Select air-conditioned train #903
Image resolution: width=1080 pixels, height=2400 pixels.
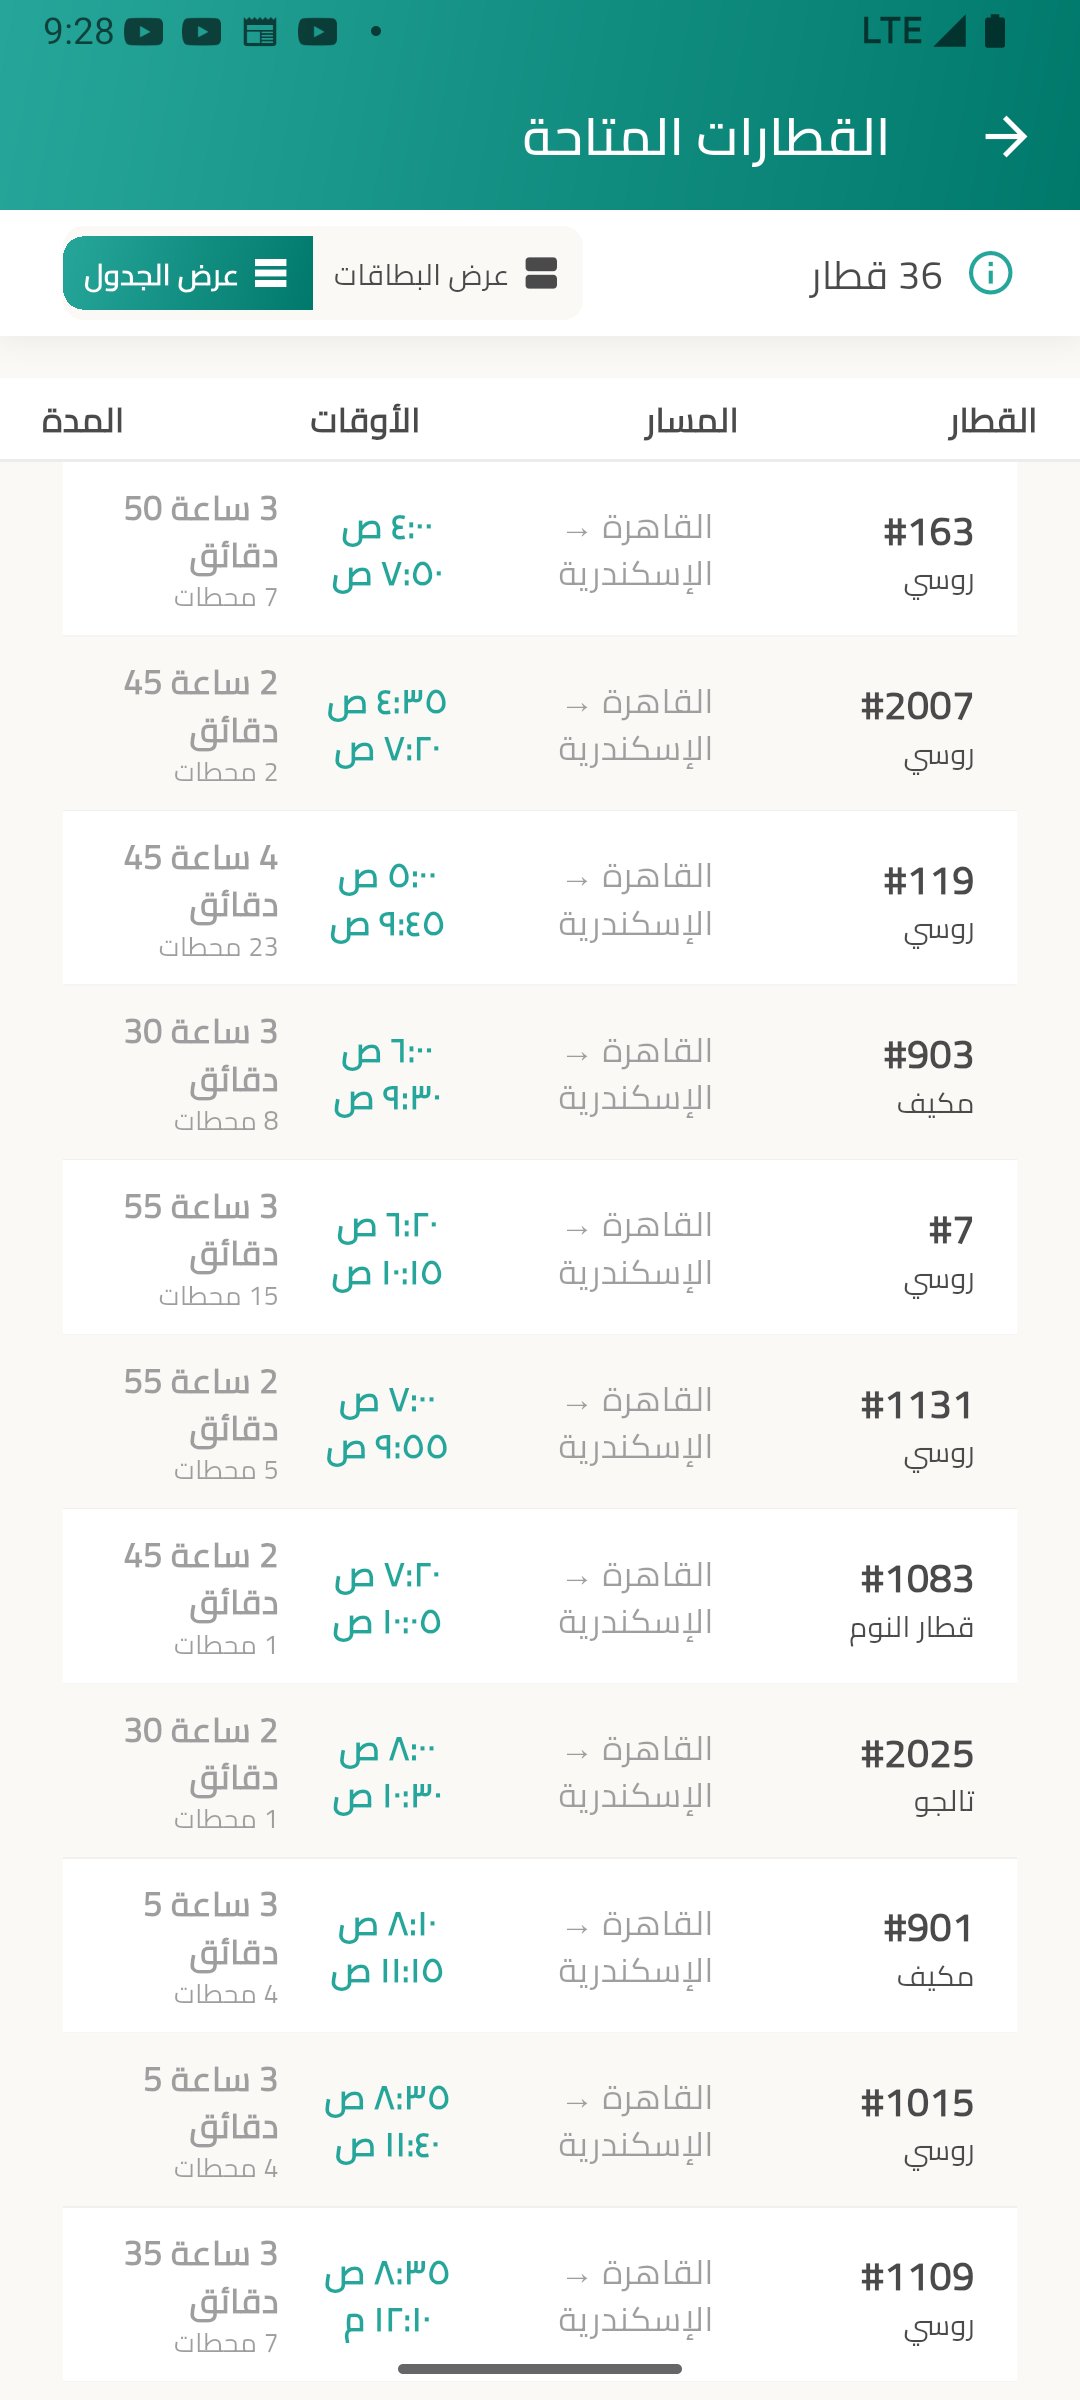[x=540, y=1073]
